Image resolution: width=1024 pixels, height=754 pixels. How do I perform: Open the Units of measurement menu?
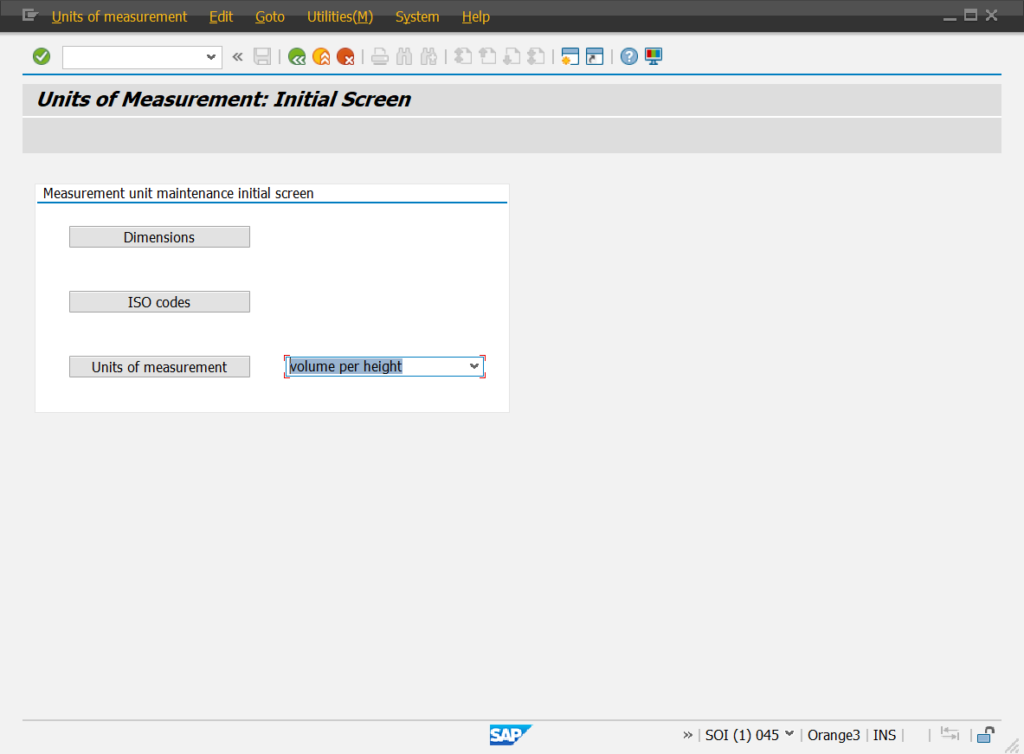click(x=120, y=16)
